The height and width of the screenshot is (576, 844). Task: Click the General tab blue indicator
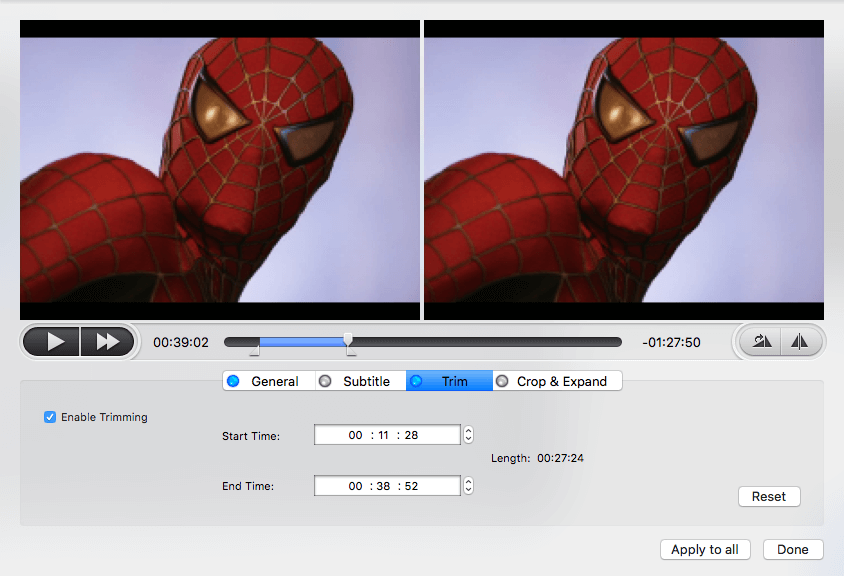(x=233, y=381)
